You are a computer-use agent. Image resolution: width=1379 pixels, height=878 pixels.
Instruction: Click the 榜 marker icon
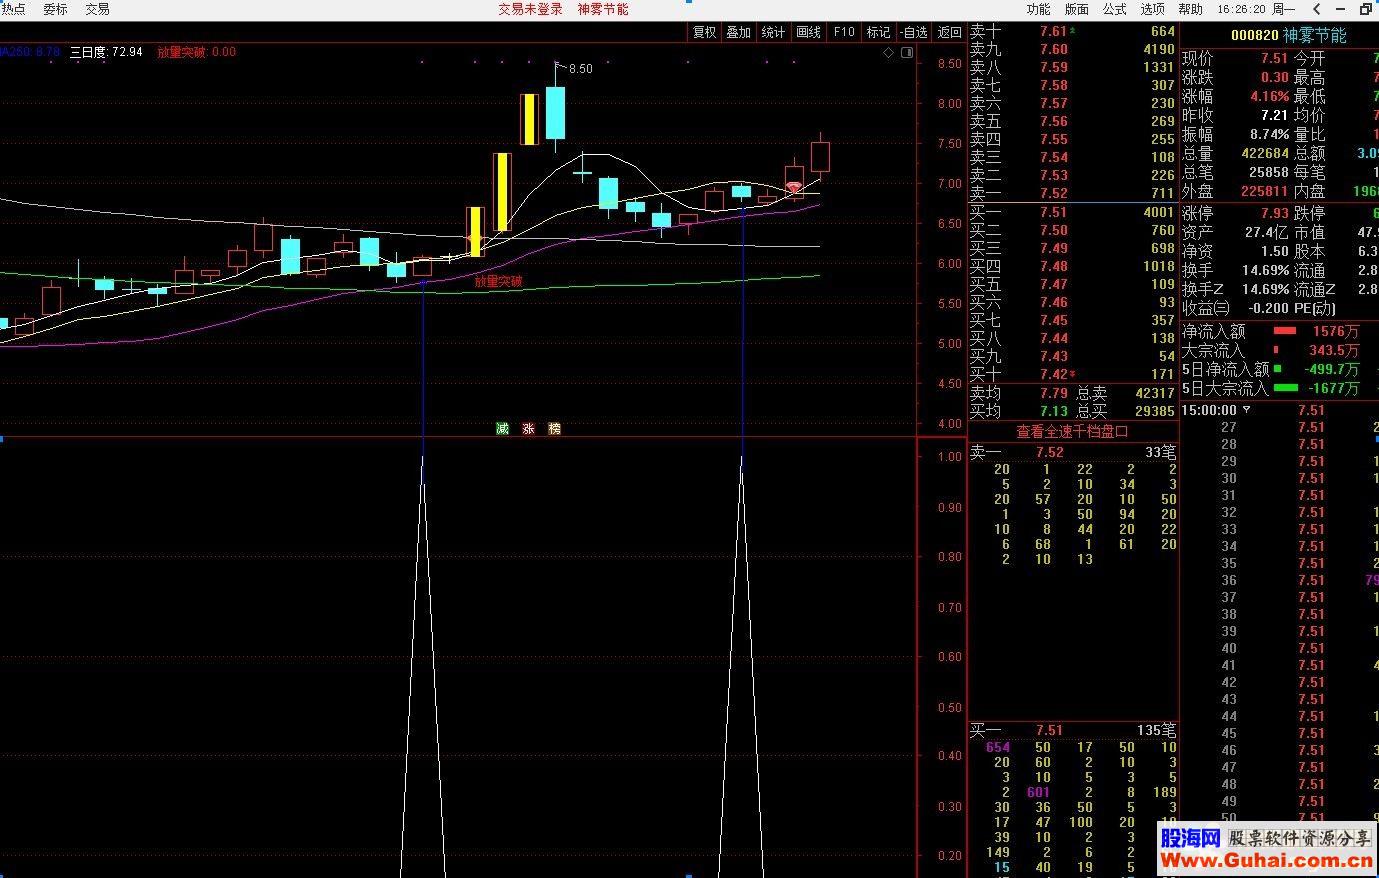tap(554, 429)
